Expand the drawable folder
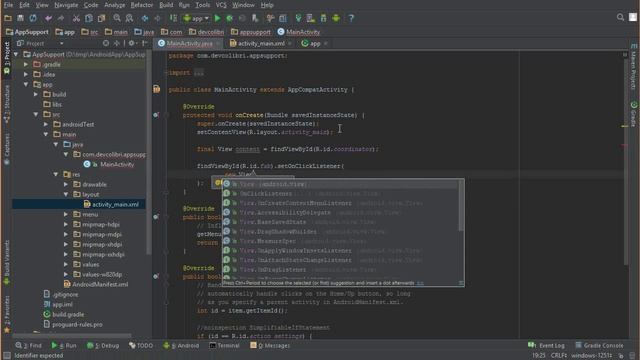Image resolution: width=640 pixels, height=360 pixels. (x=66, y=184)
